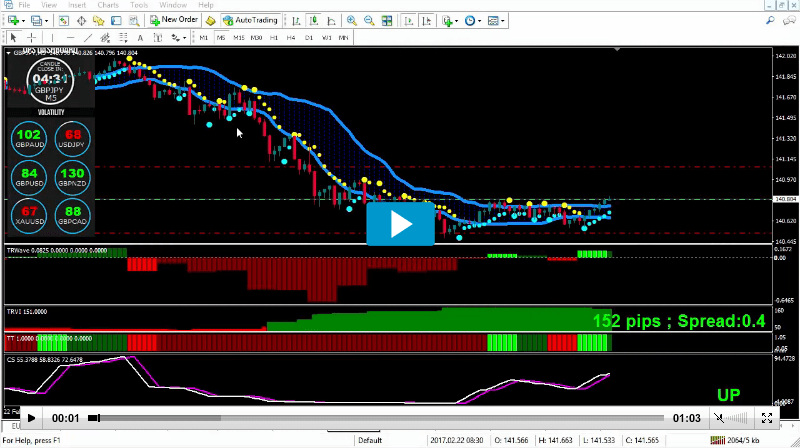
Task: Switch chart to H1 timeframe
Action: (x=274, y=38)
